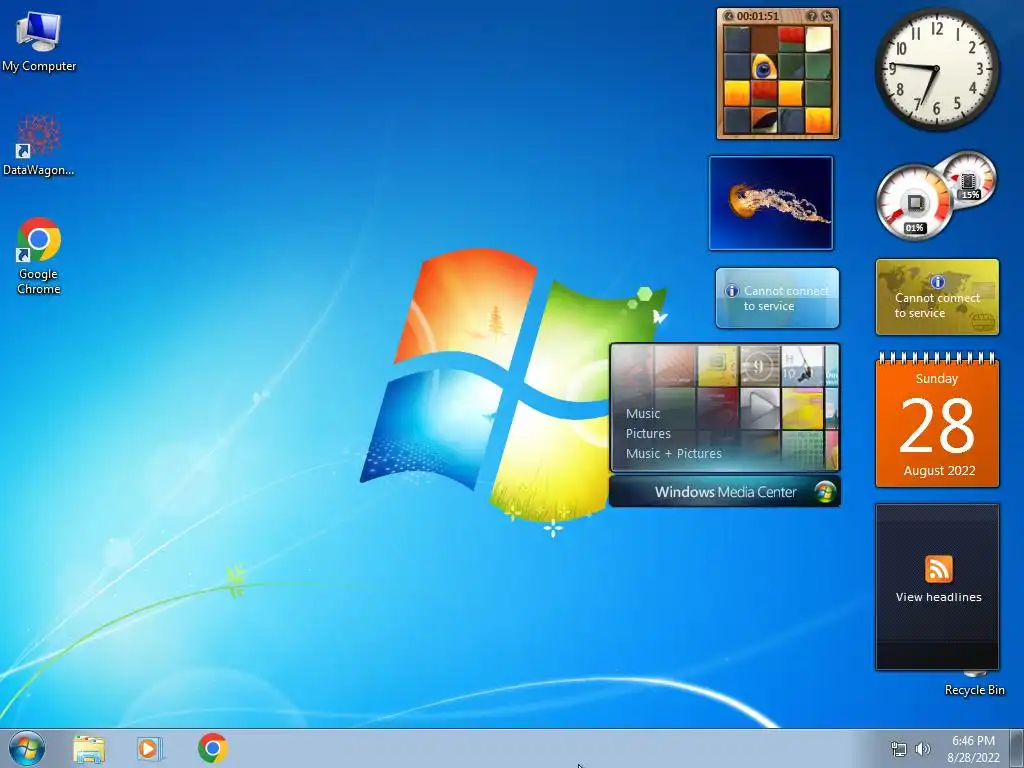The width and height of the screenshot is (1024, 768).
Task: Click the blue Weather gadget's info icon
Action: (x=731, y=291)
